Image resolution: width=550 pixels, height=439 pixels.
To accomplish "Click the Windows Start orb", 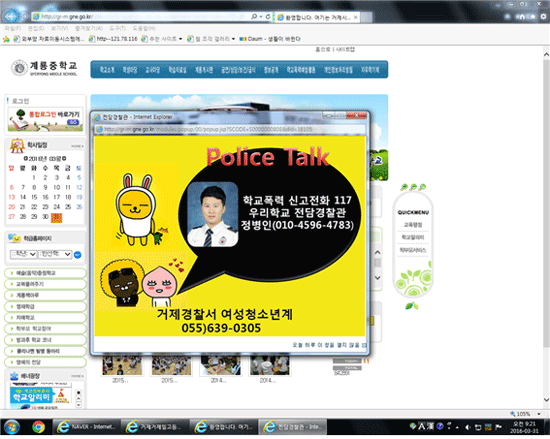I will point(12,427).
